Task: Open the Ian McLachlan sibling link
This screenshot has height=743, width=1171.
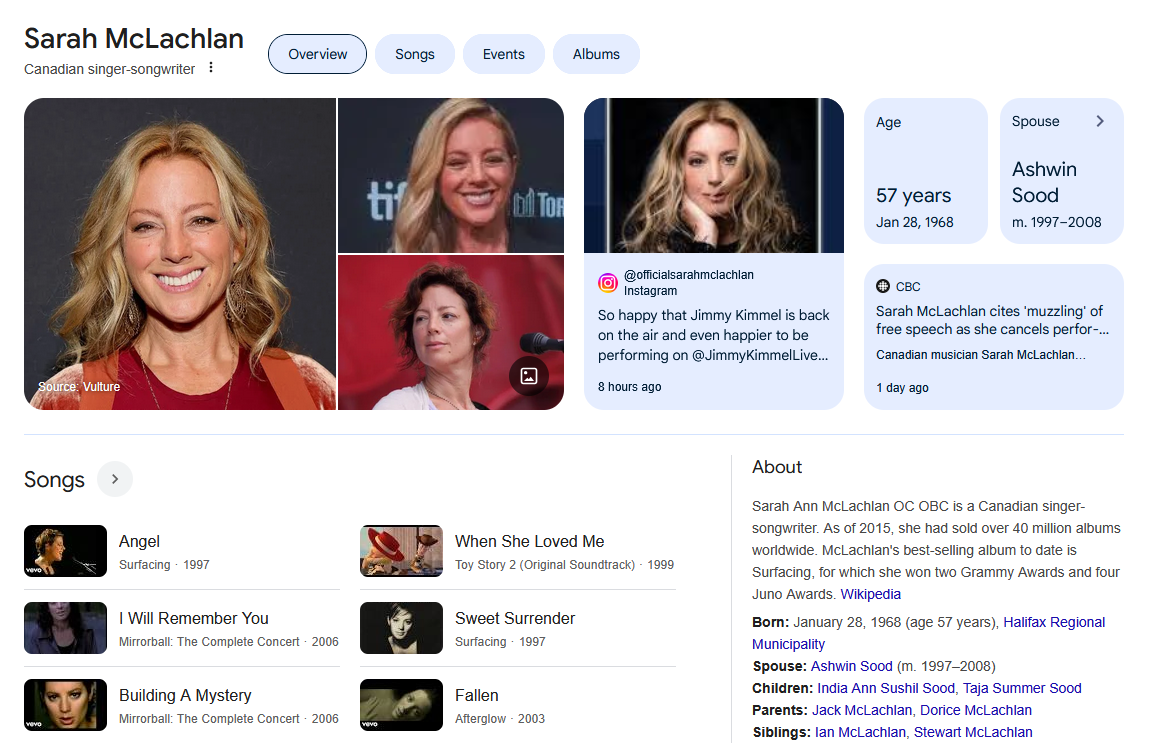Action: click(860, 733)
